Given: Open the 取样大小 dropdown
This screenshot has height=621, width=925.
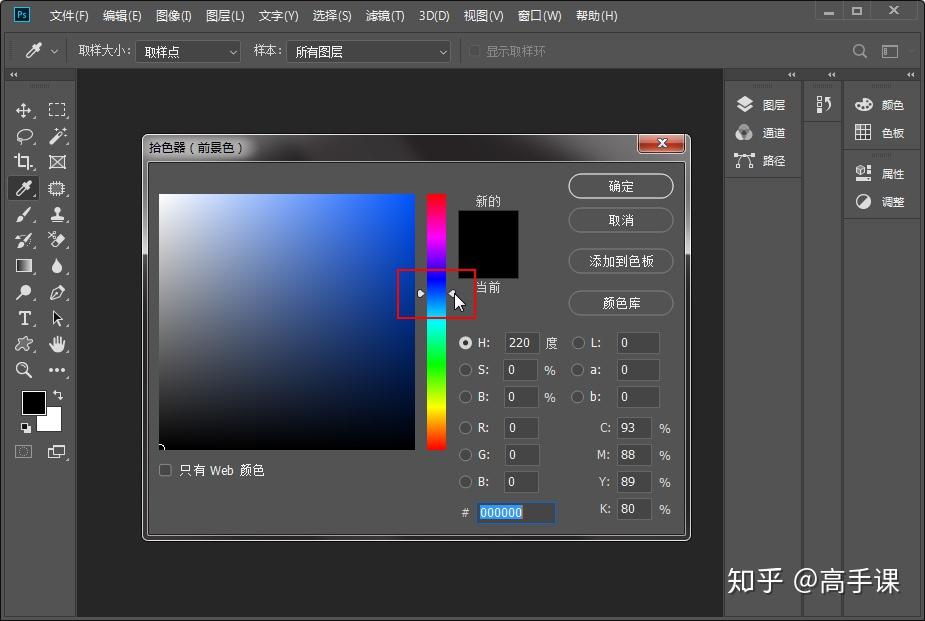Looking at the screenshot, I should (x=188, y=52).
